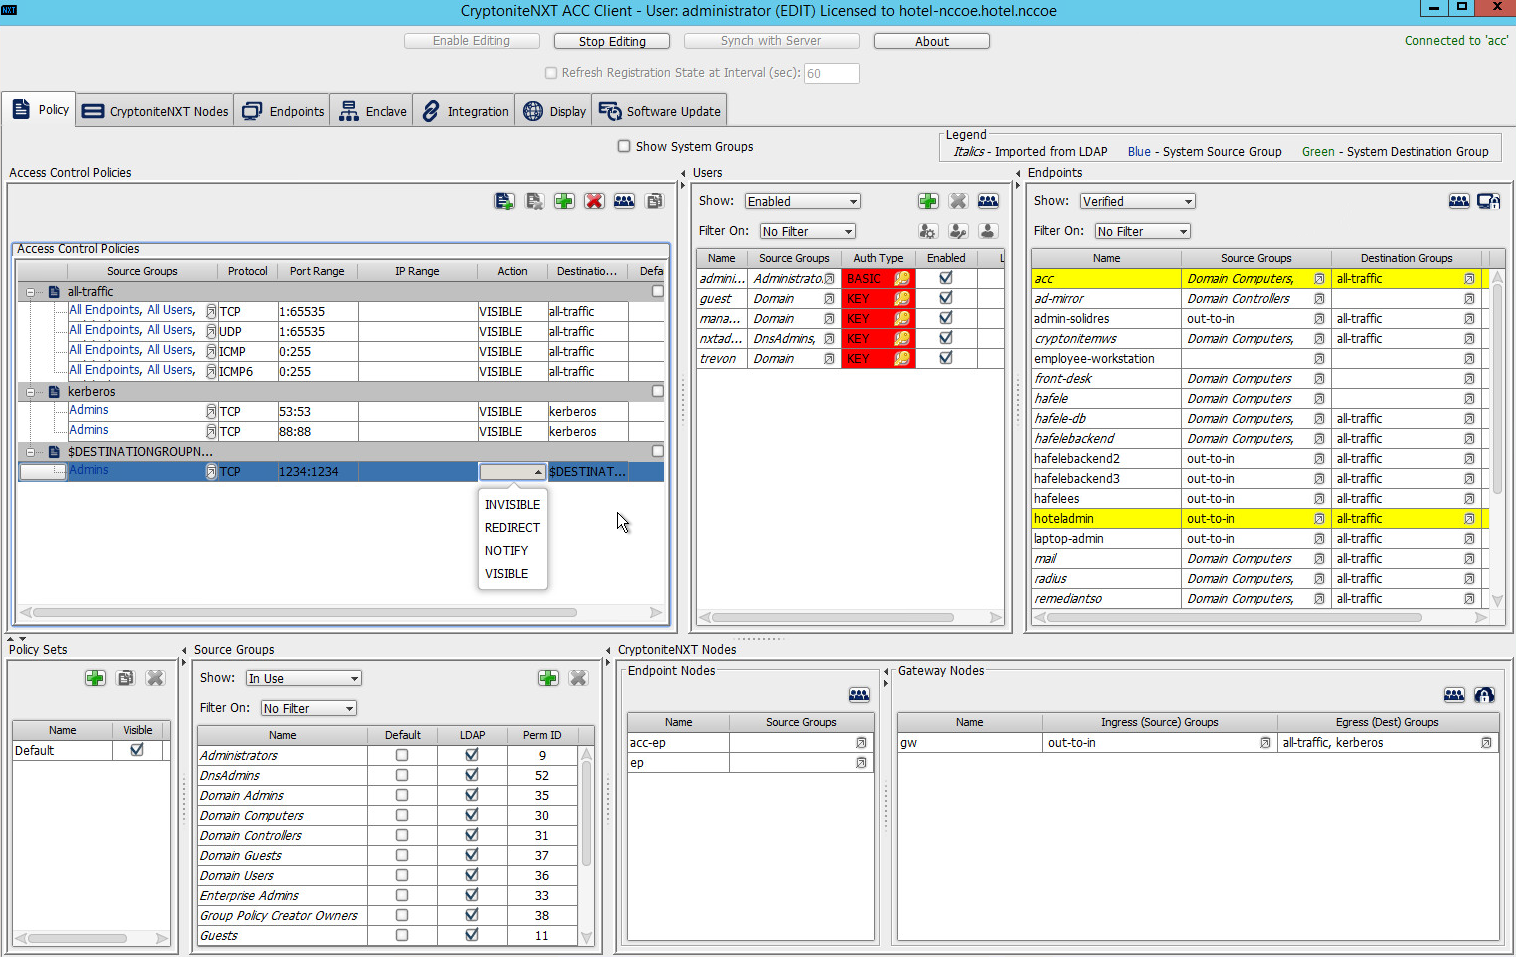Switch to the Integration tab

pos(464,111)
